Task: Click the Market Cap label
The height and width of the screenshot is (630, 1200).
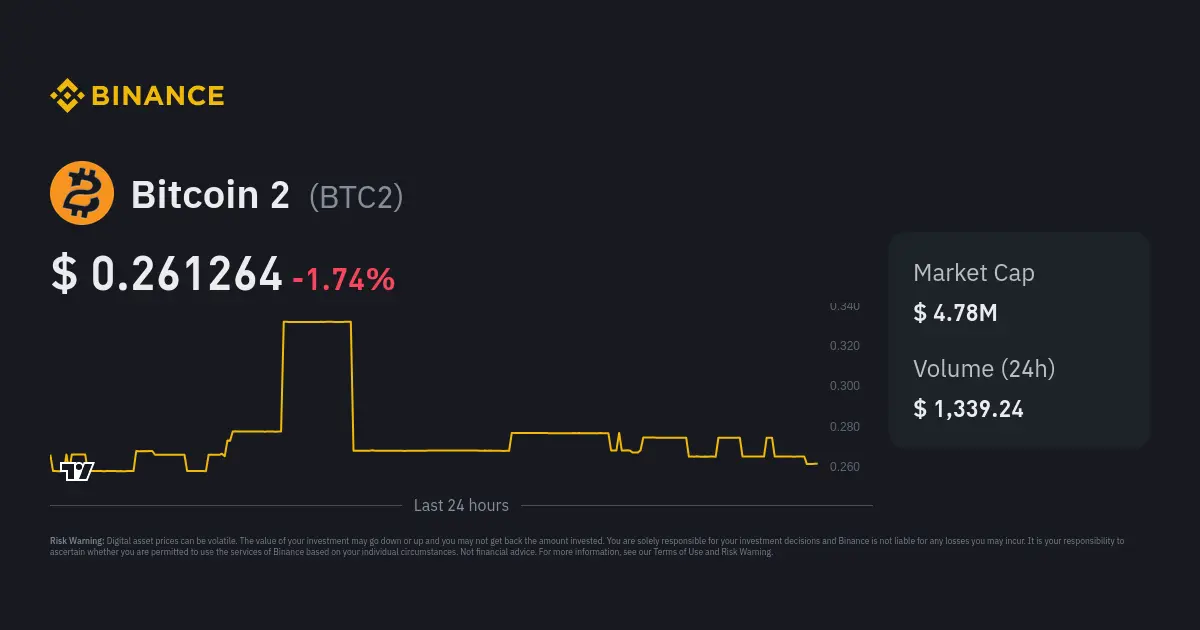Action: click(973, 273)
